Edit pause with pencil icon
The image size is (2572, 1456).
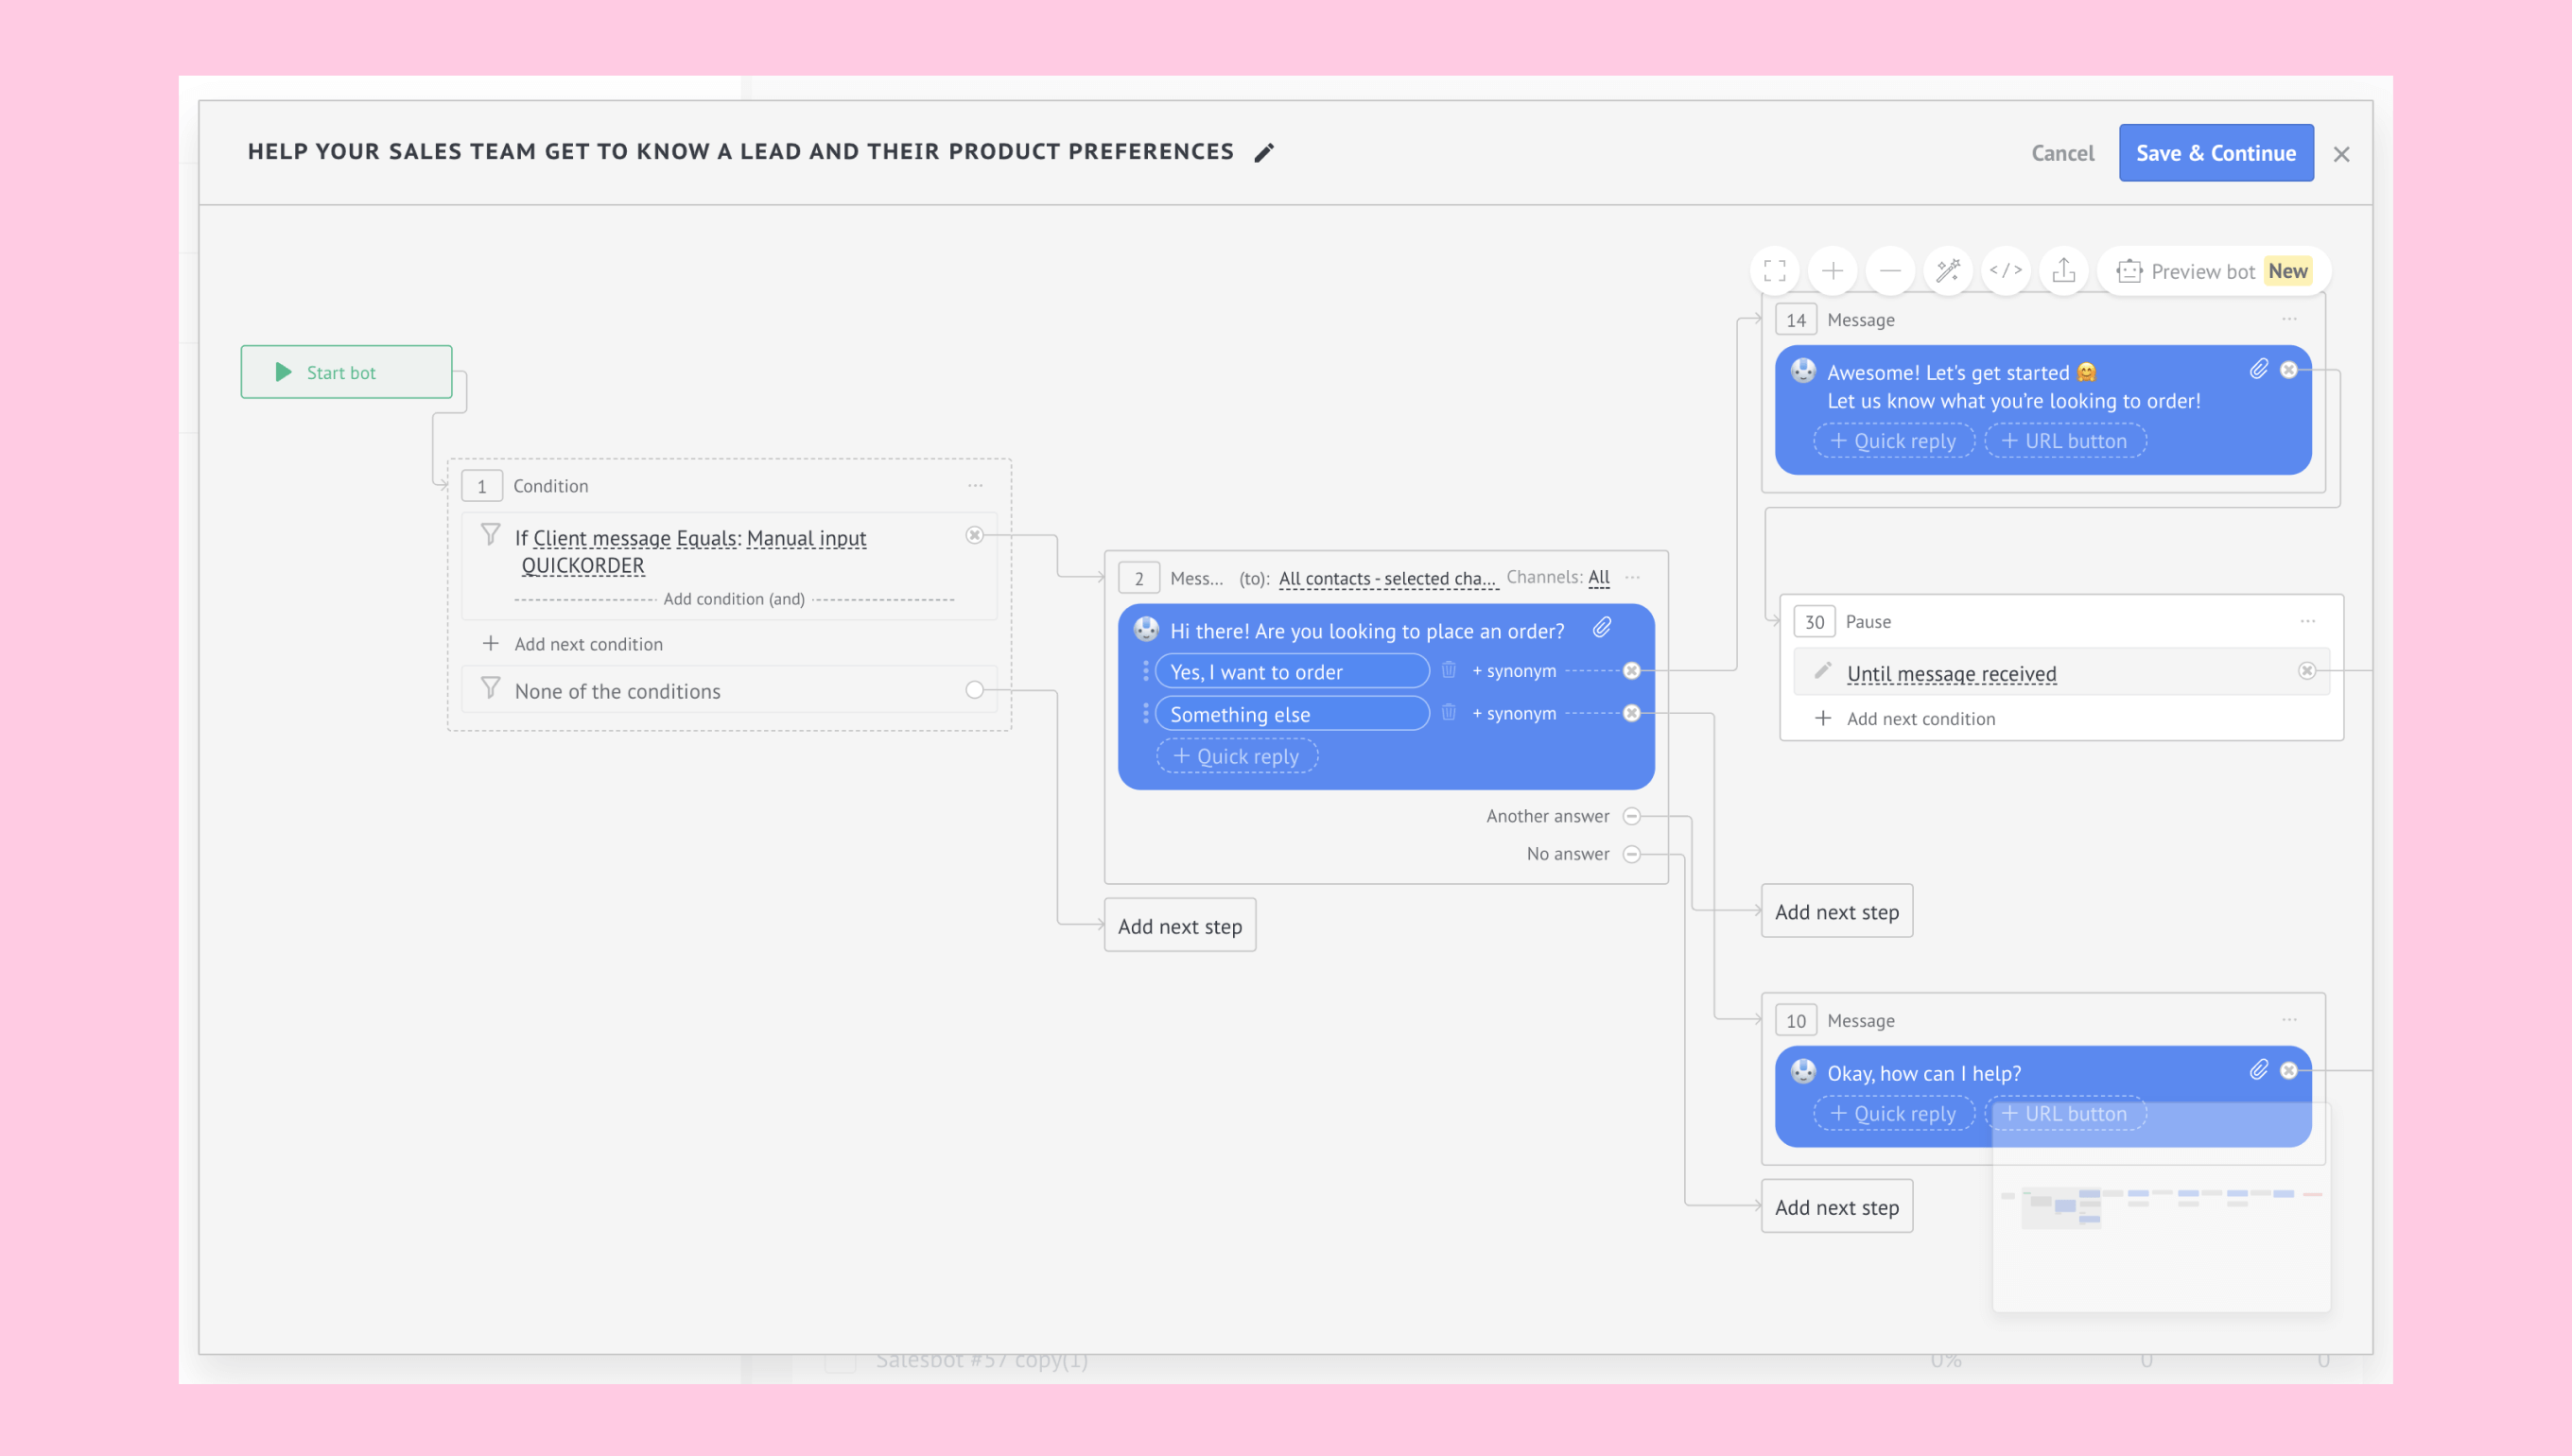point(1822,671)
